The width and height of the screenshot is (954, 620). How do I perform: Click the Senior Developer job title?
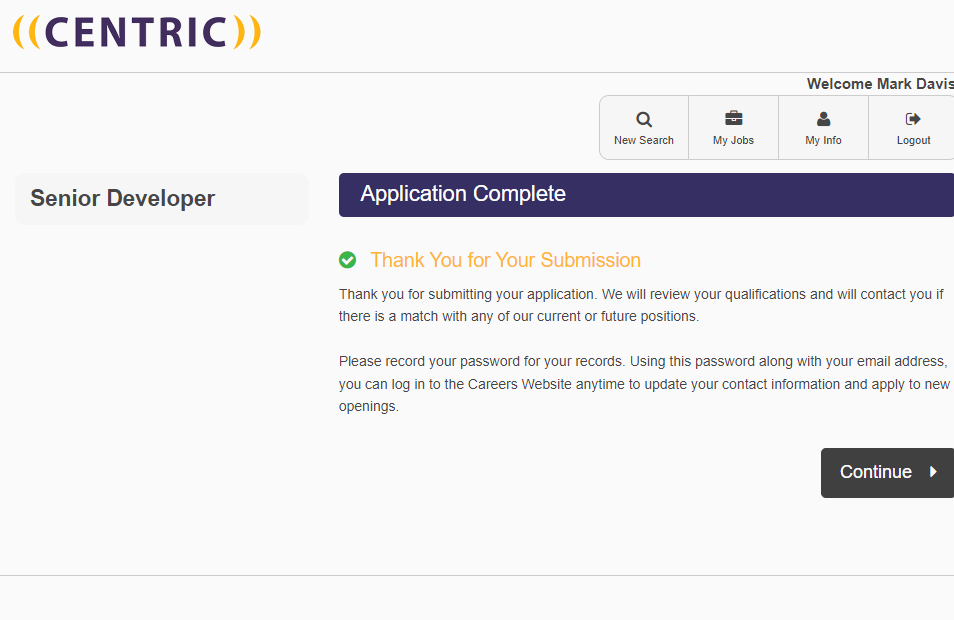(123, 198)
